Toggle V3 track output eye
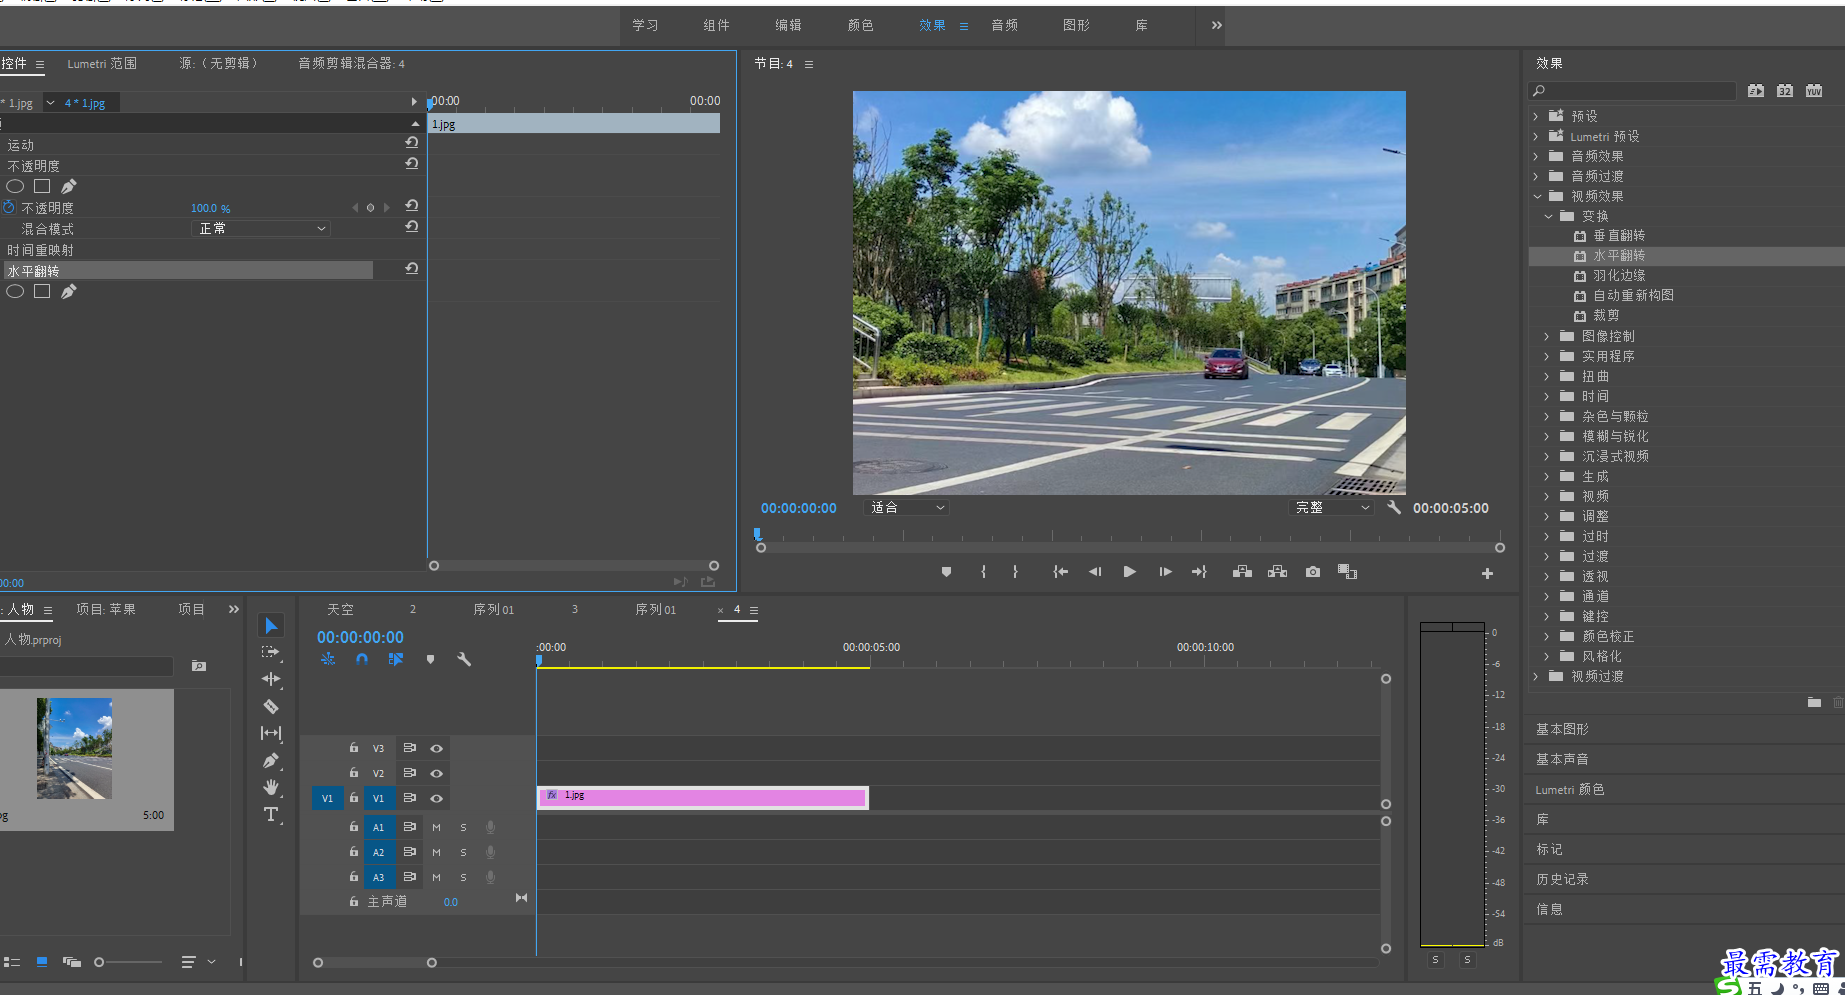Screen dimensions: 1845x995 437,748
